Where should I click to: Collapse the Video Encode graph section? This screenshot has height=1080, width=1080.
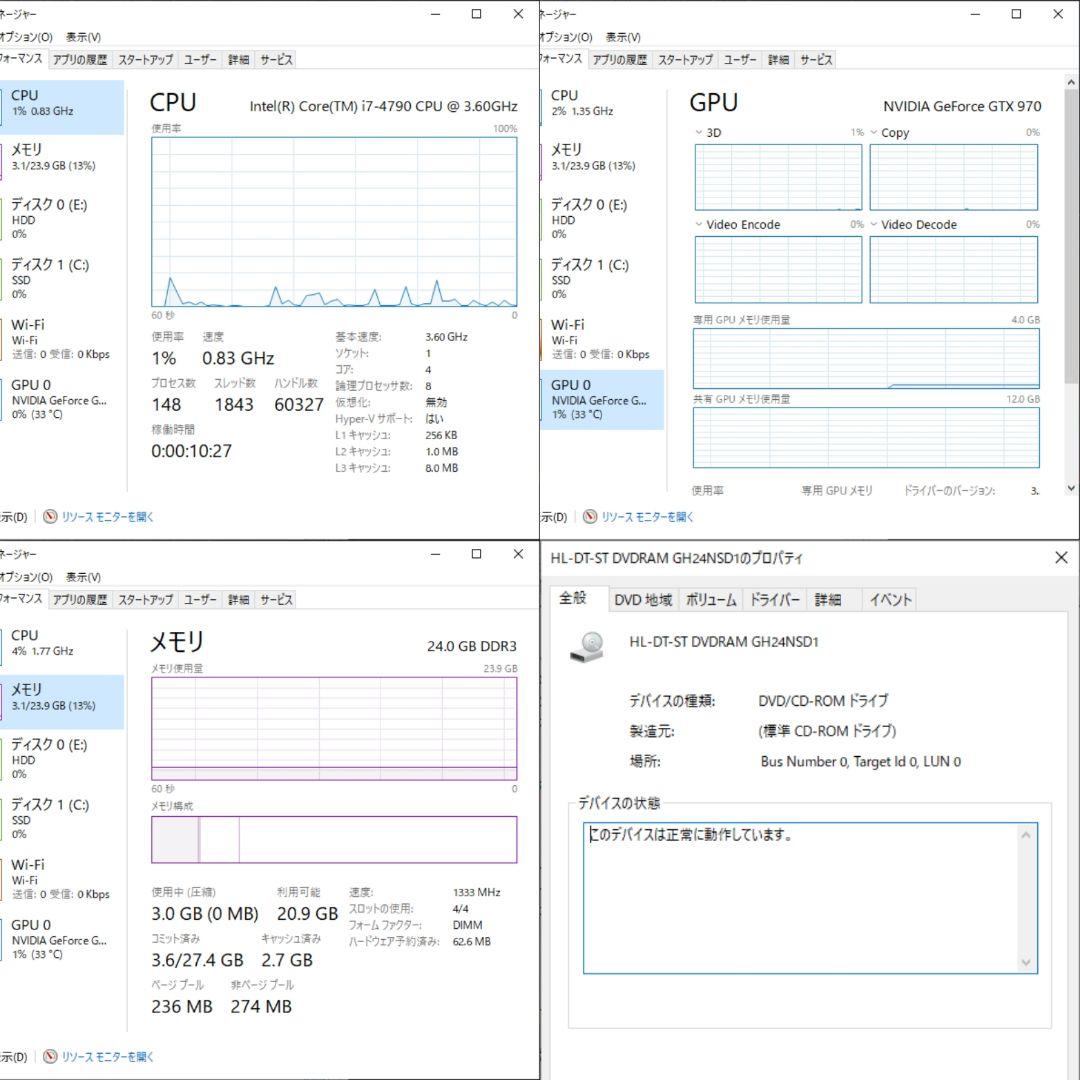(x=697, y=224)
